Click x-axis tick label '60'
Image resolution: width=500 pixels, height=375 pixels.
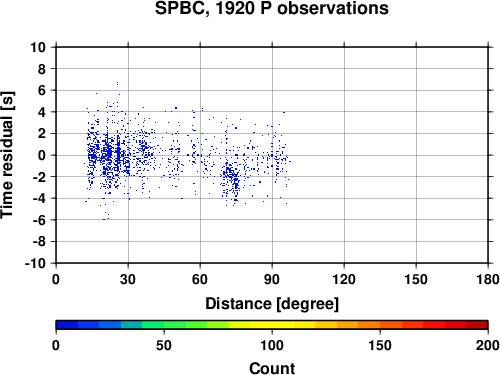200,279
